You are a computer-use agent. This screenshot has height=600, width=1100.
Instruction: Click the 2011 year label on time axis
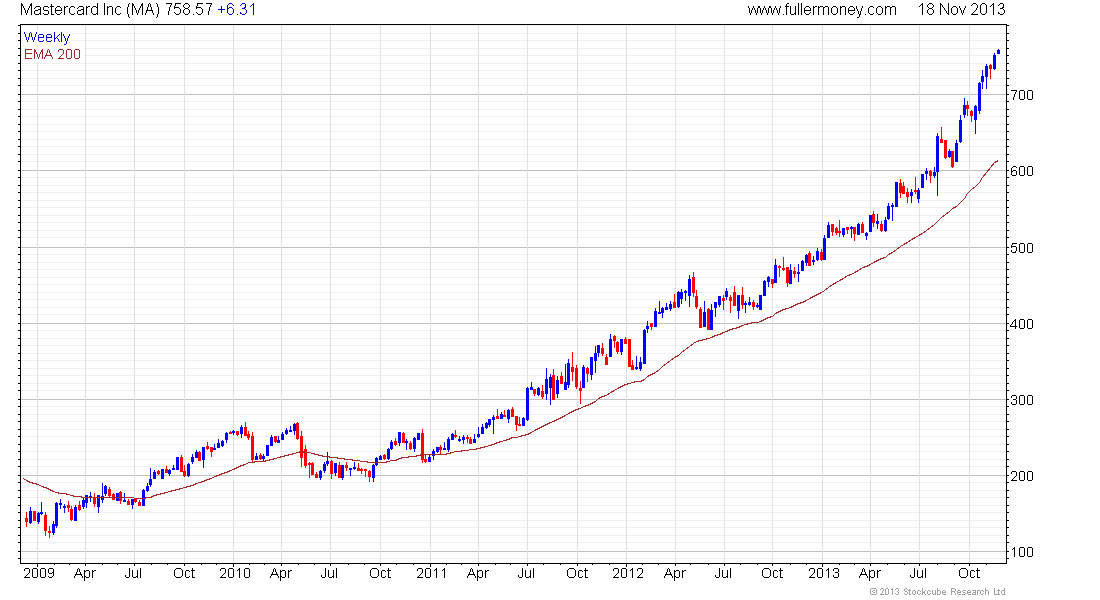click(x=431, y=573)
